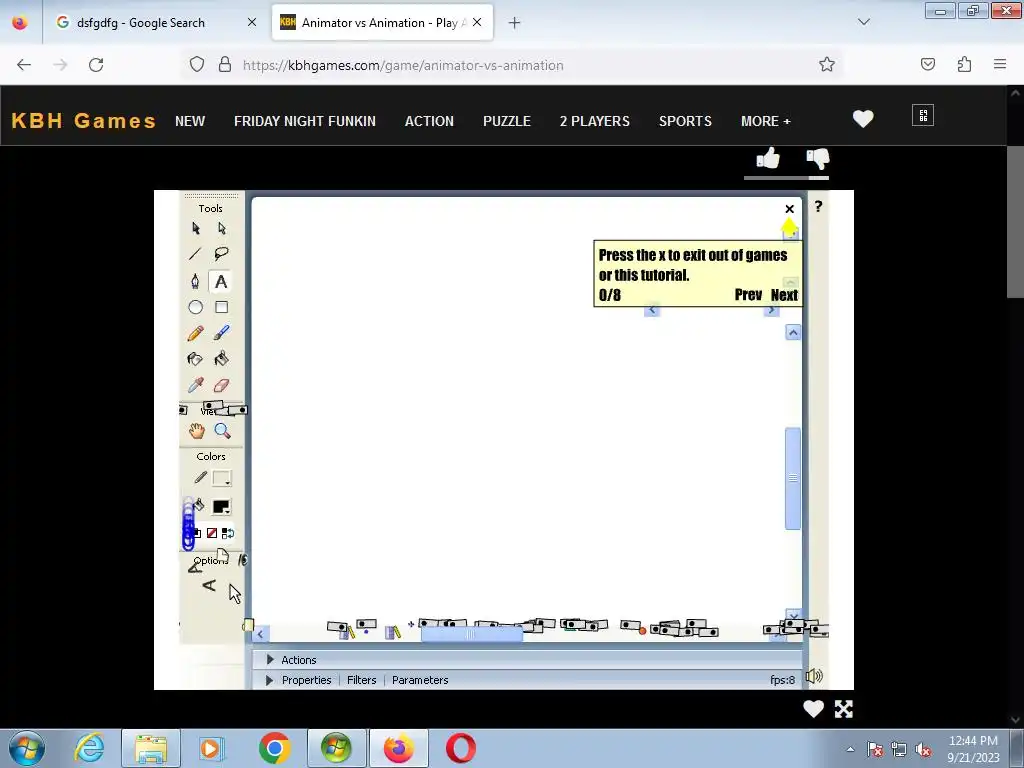Open favorites heart in KBH header

[x=863, y=119]
